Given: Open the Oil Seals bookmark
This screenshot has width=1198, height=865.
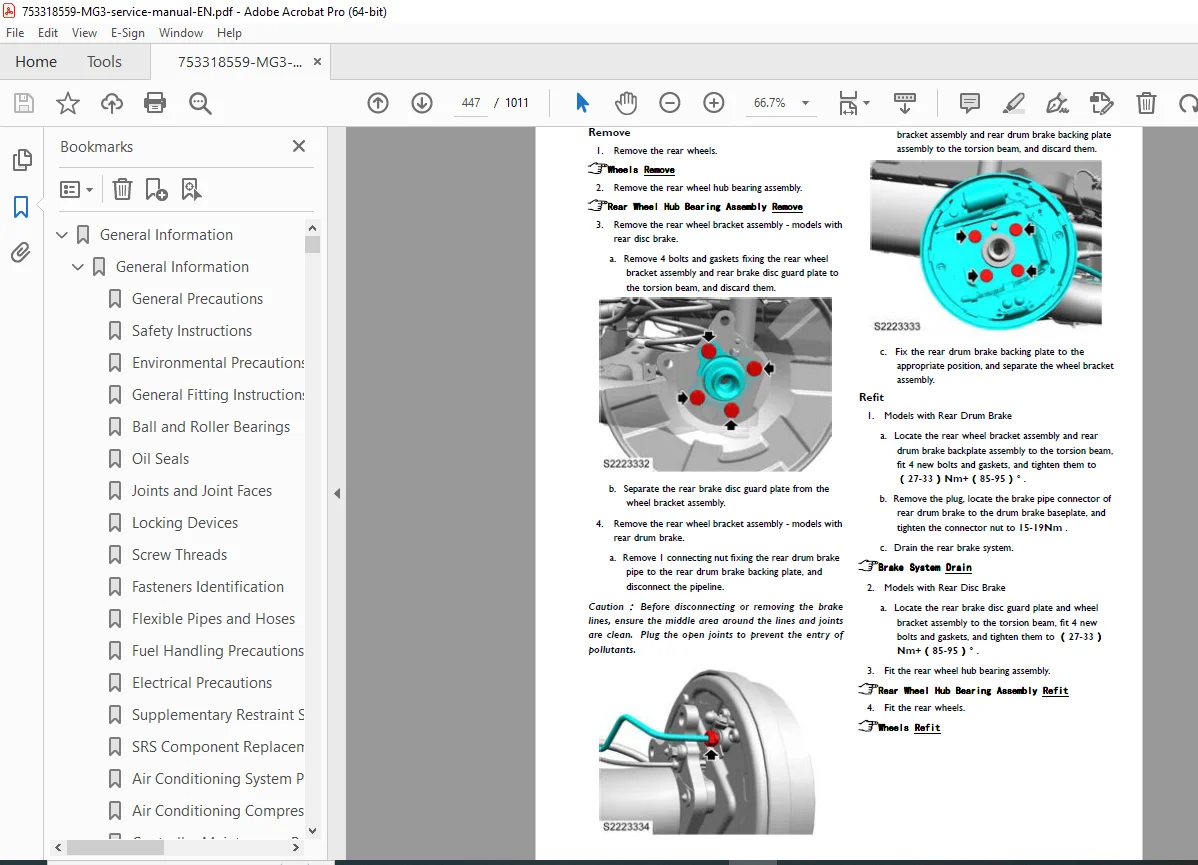Looking at the screenshot, I should (160, 459).
